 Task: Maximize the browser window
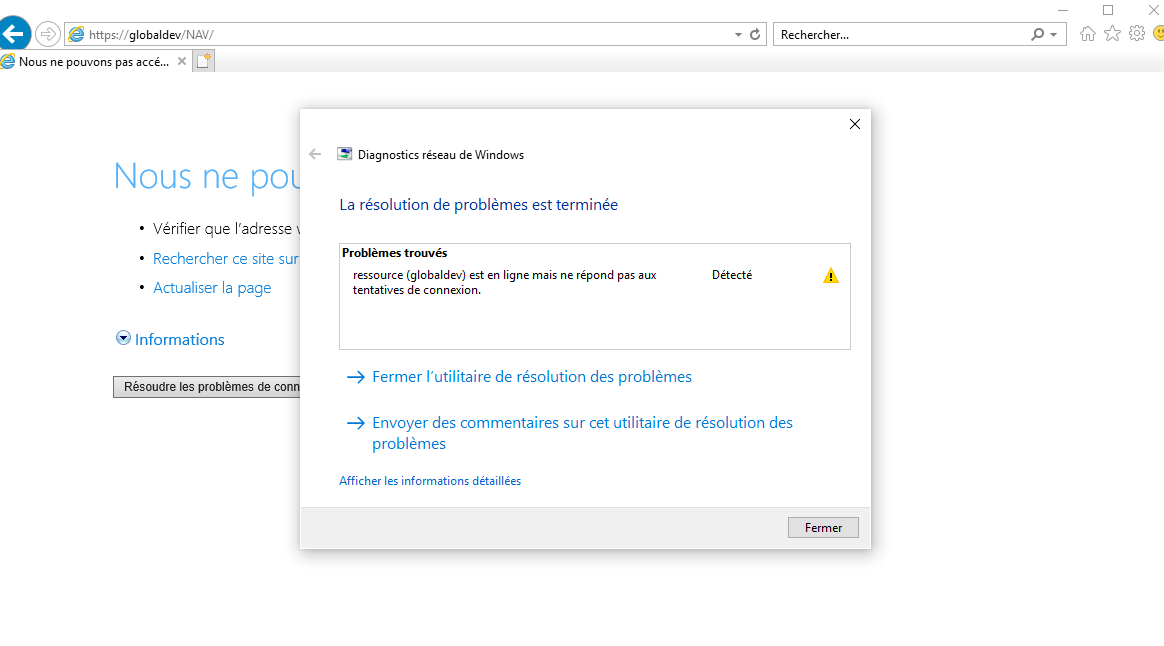pyautogui.click(x=1108, y=10)
